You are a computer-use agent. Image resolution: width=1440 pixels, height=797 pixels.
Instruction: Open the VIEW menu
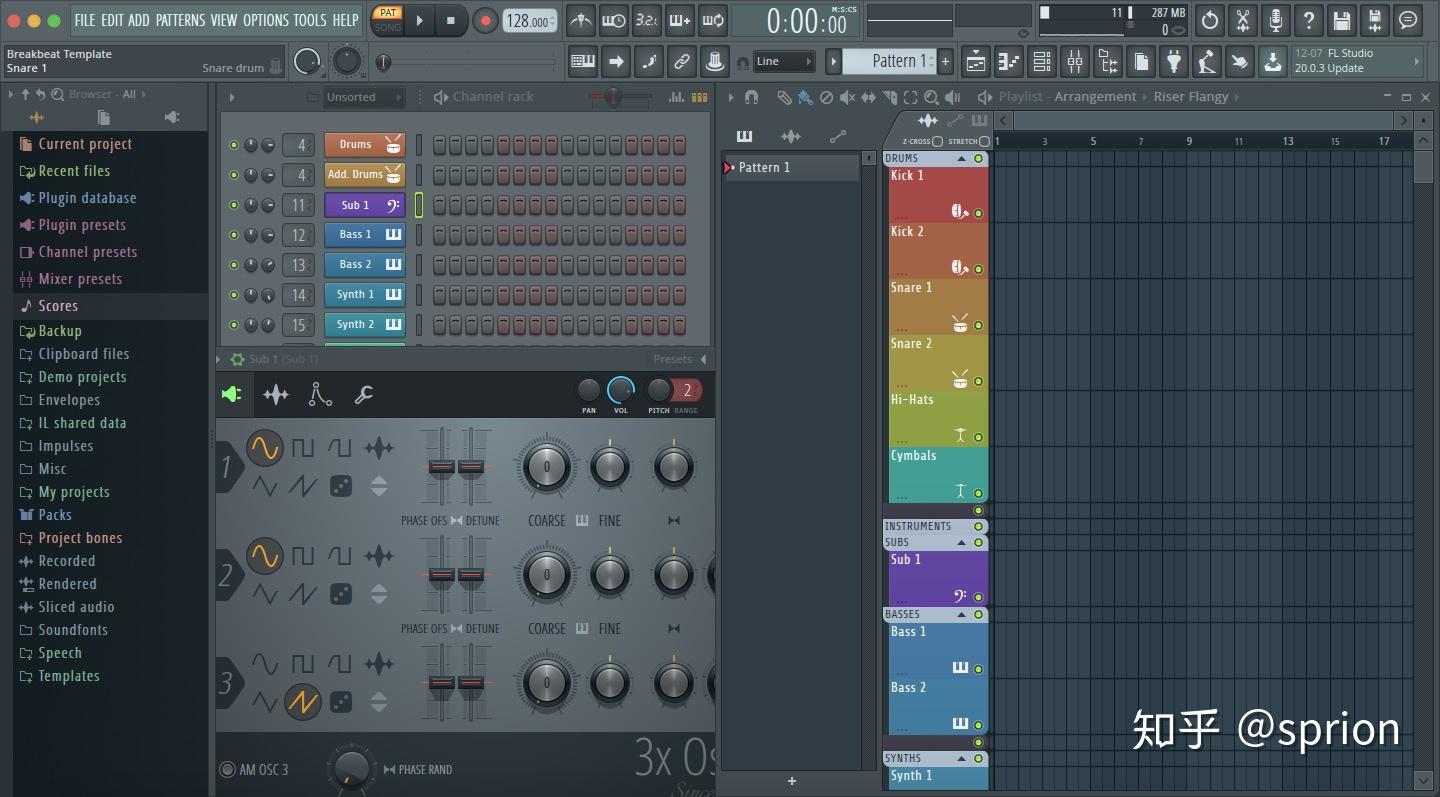click(x=224, y=20)
